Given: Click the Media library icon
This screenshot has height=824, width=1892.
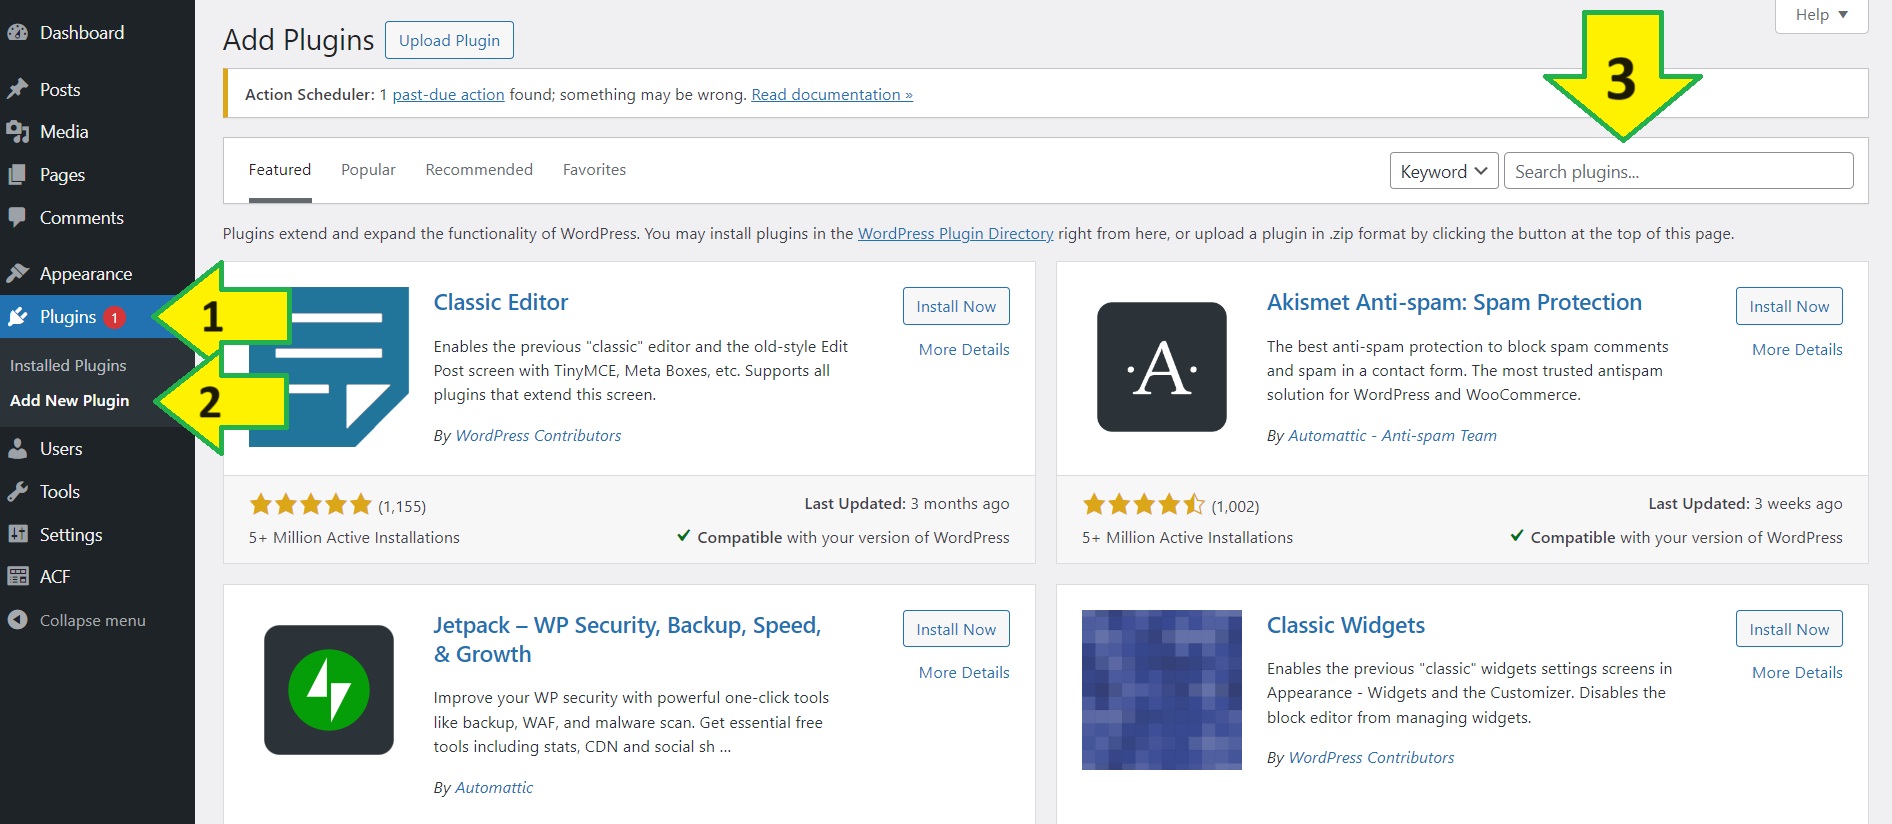Looking at the screenshot, I should pyautogui.click(x=18, y=132).
